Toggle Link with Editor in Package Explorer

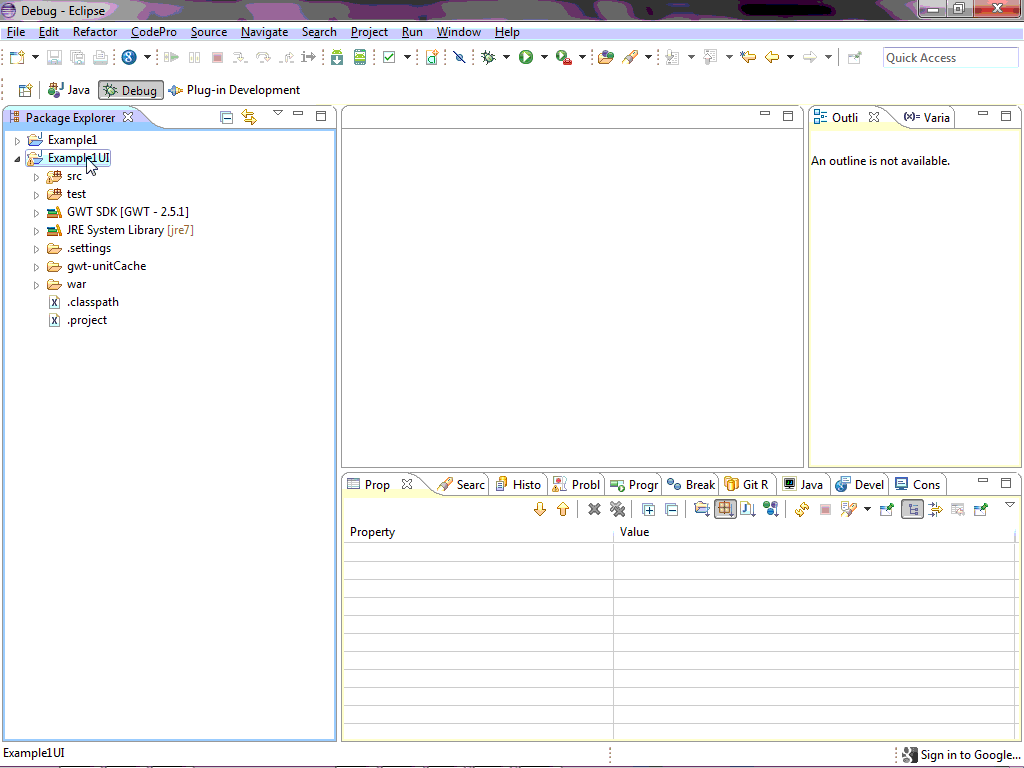249,118
